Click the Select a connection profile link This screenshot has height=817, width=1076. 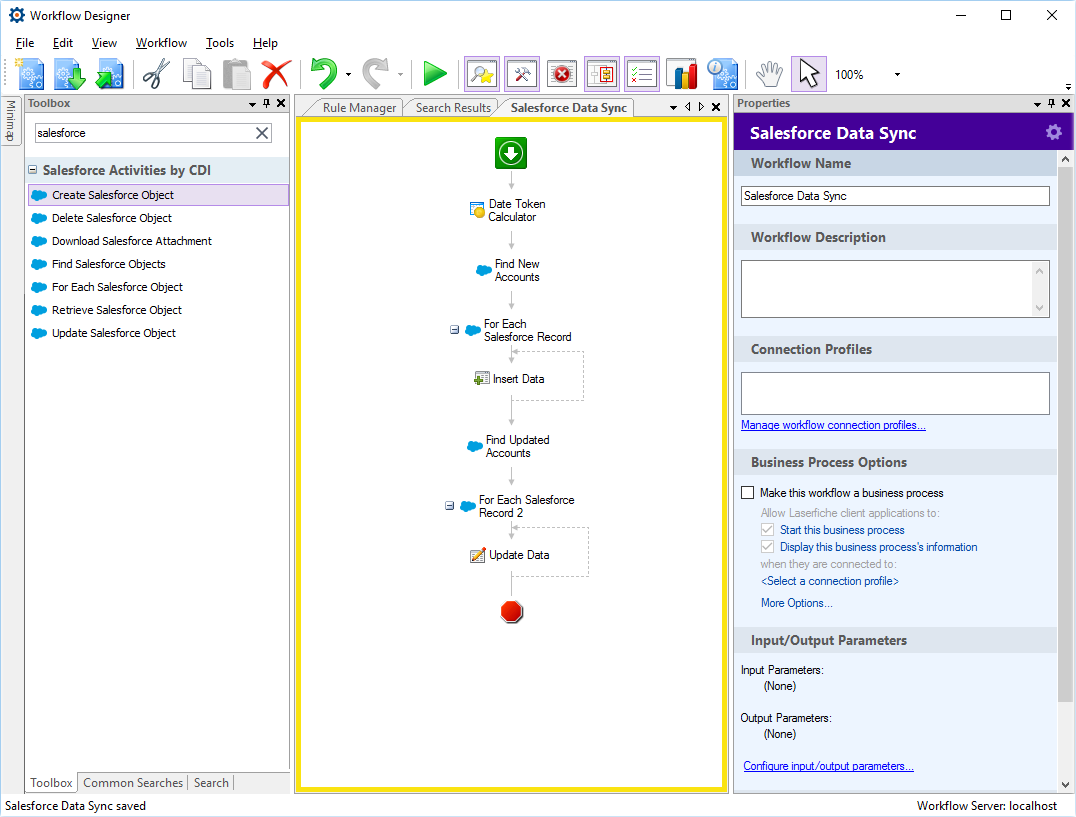(x=830, y=581)
